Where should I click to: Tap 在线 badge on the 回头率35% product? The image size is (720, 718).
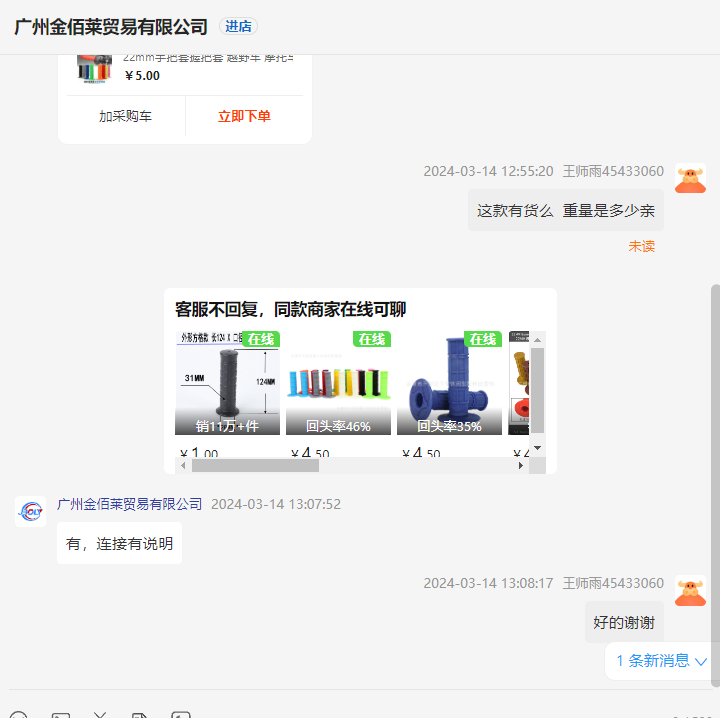tap(483, 339)
